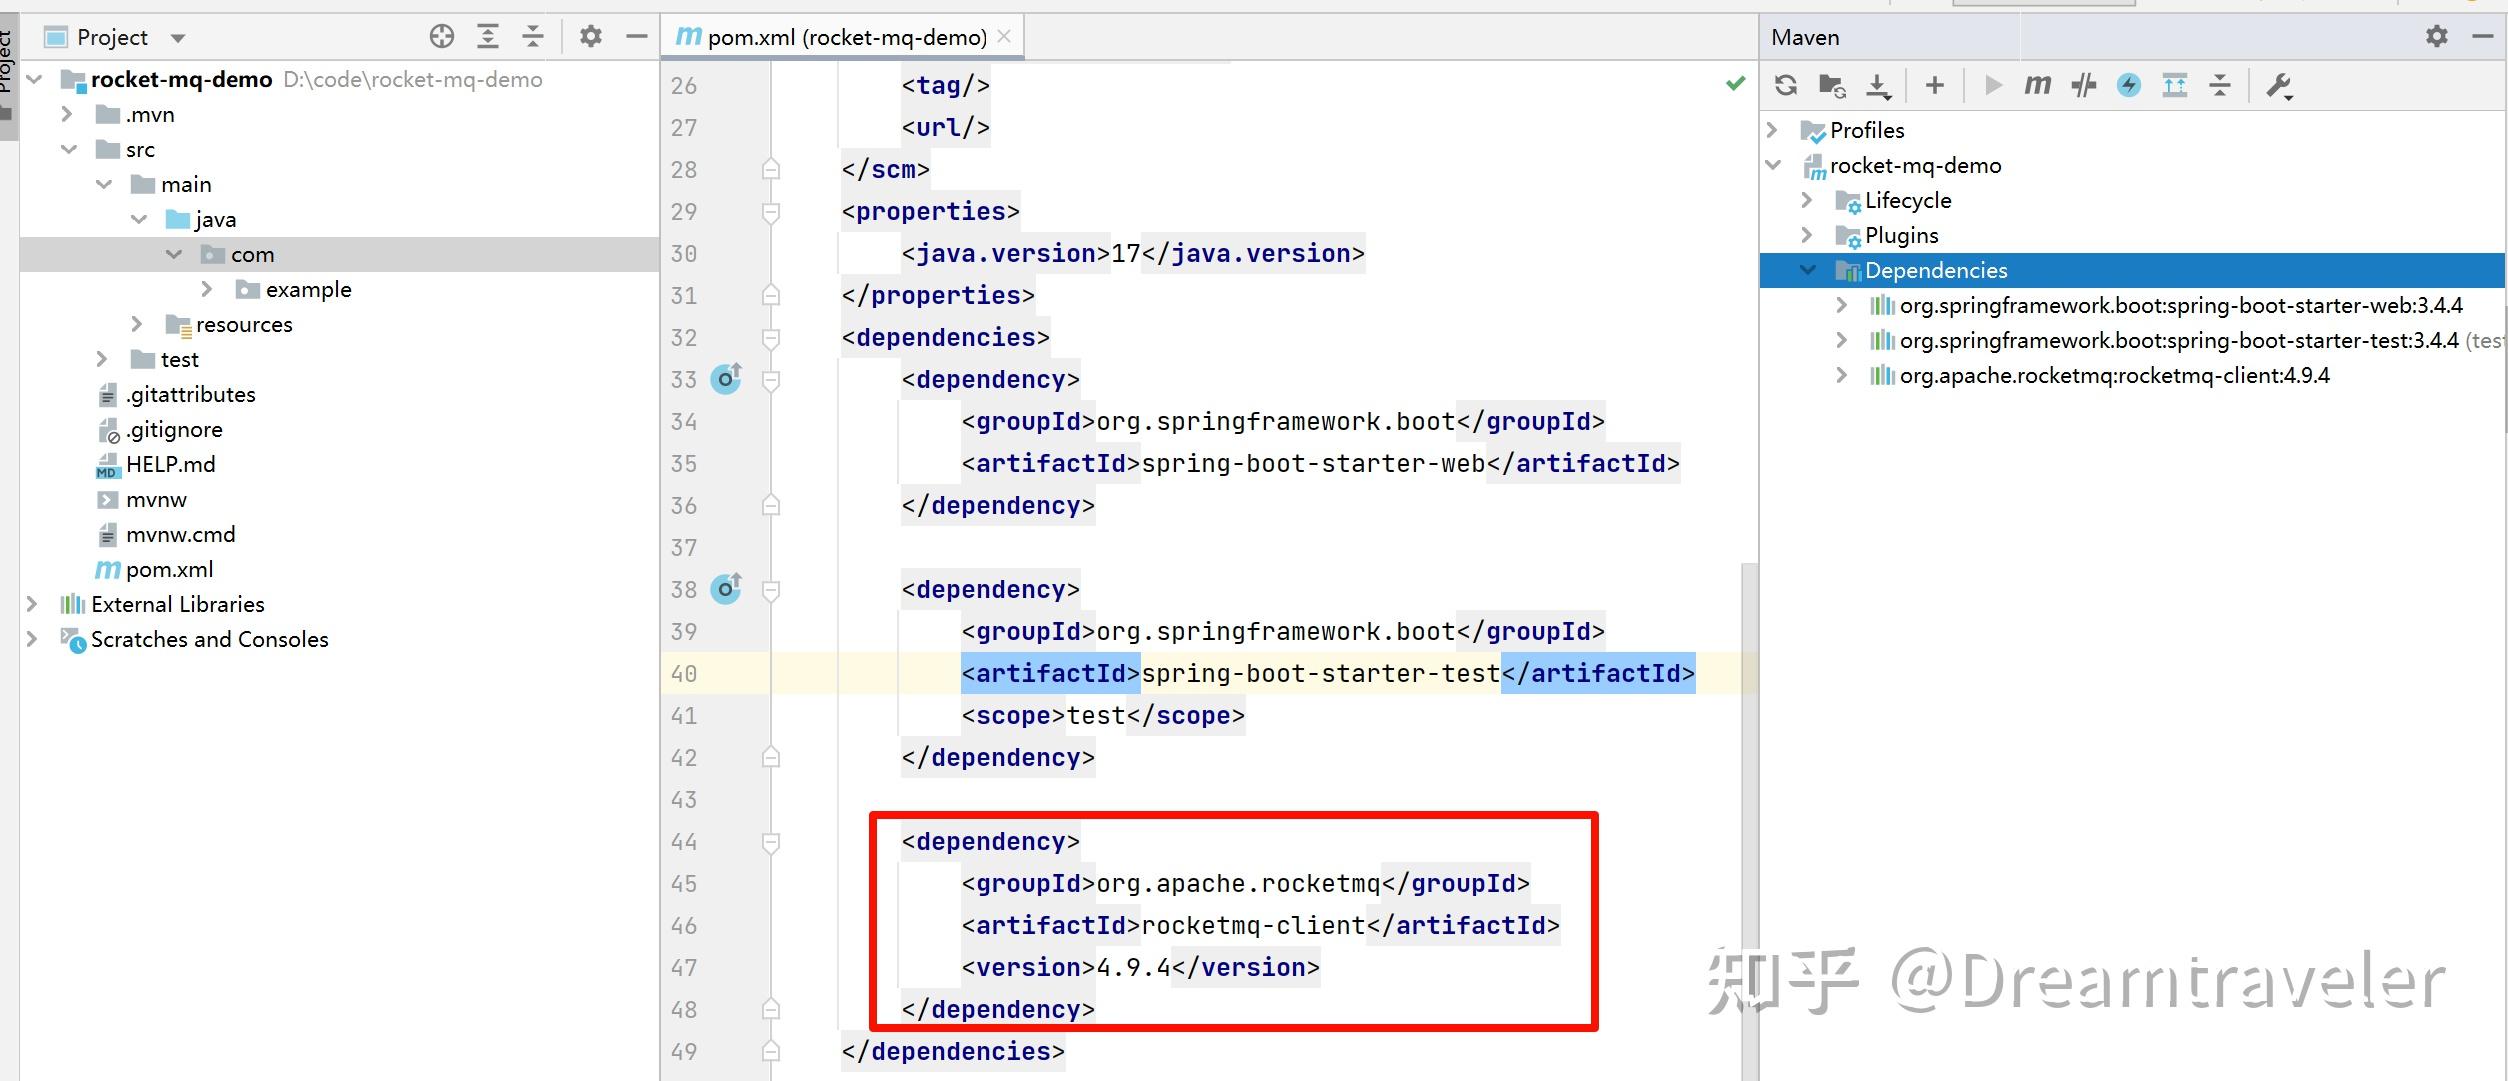Screen dimensions: 2508x1081
Task: Toggle Skip Tests mode in Maven toolbar
Action: 2083,85
